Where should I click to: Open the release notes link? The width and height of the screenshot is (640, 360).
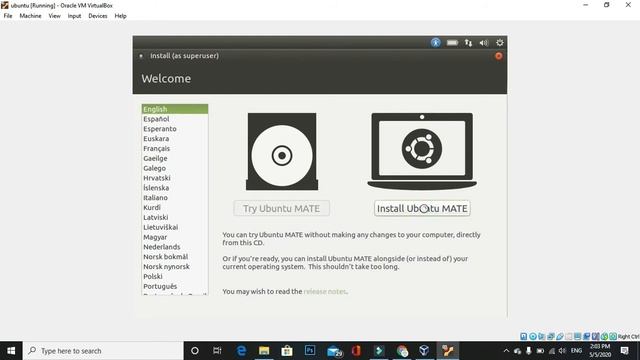tap(325, 291)
